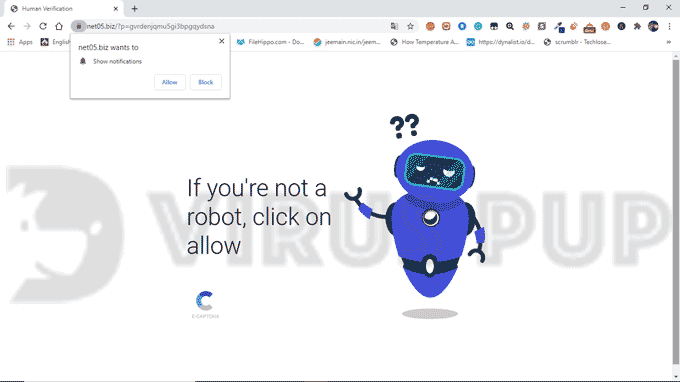Go forward to the next page

click(x=27, y=26)
